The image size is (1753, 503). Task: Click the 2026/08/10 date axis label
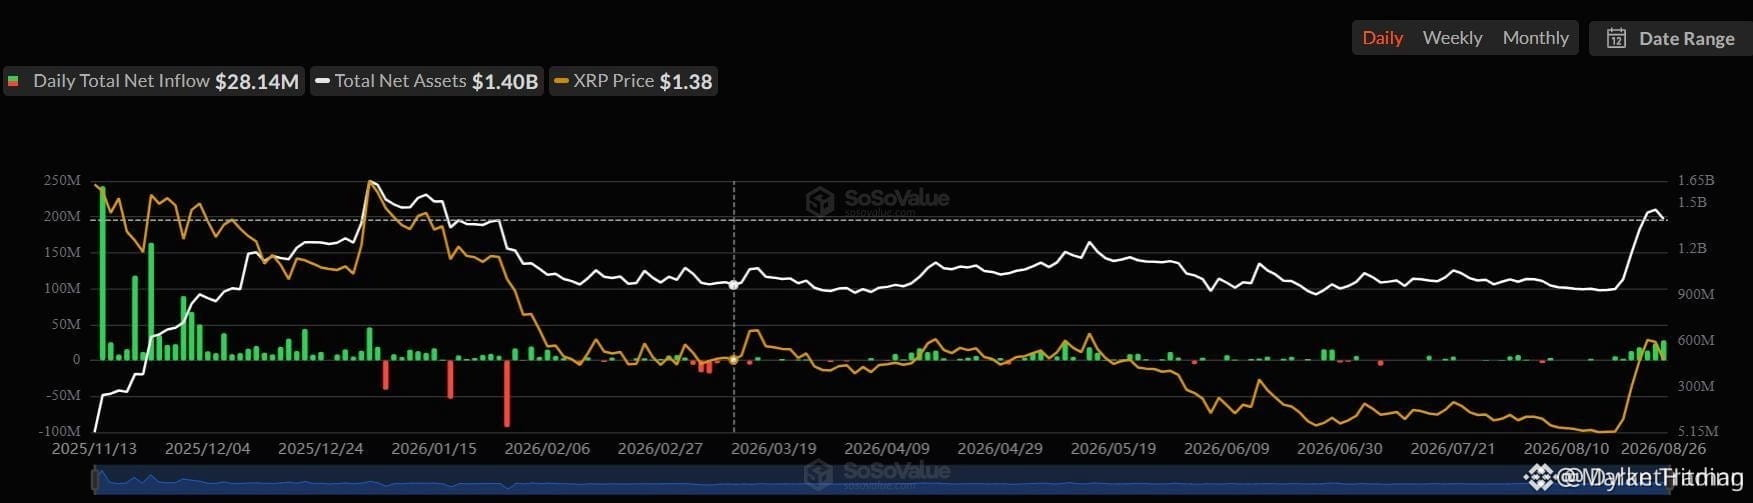[1566, 448]
